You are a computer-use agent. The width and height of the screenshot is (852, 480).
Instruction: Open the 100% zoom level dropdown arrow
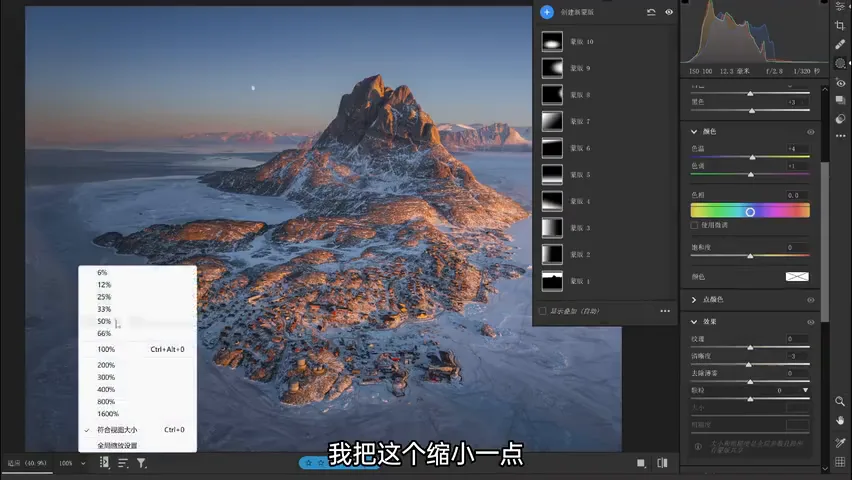pos(83,463)
